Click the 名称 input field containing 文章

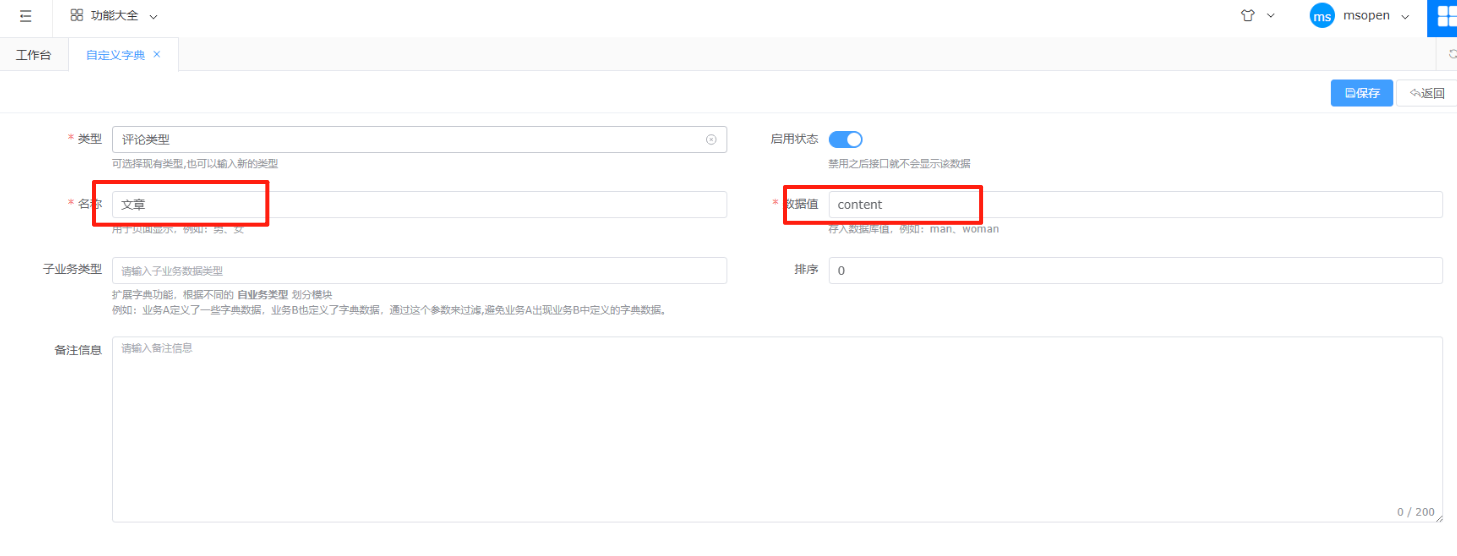[x=419, y=204]
